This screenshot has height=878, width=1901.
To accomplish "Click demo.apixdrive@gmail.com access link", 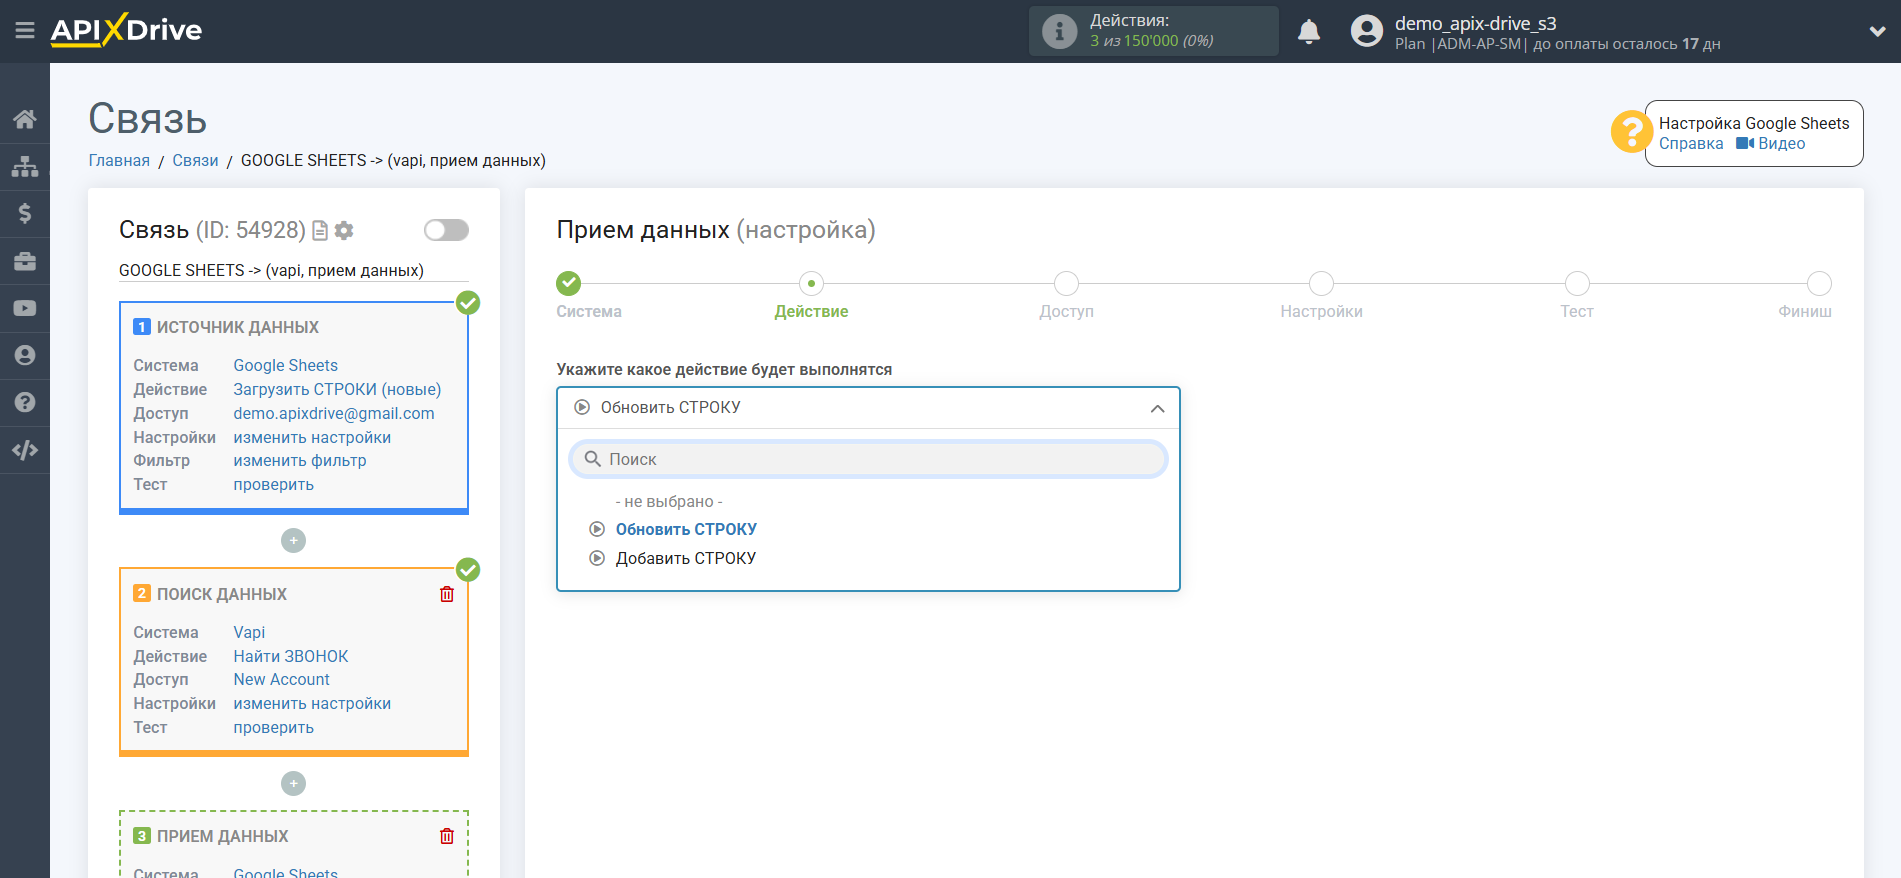I will [x=334, y=414].
